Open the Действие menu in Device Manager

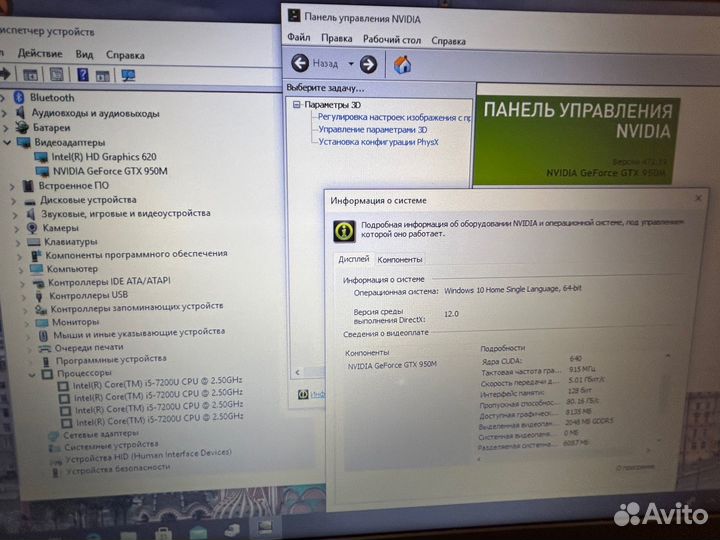40,53
